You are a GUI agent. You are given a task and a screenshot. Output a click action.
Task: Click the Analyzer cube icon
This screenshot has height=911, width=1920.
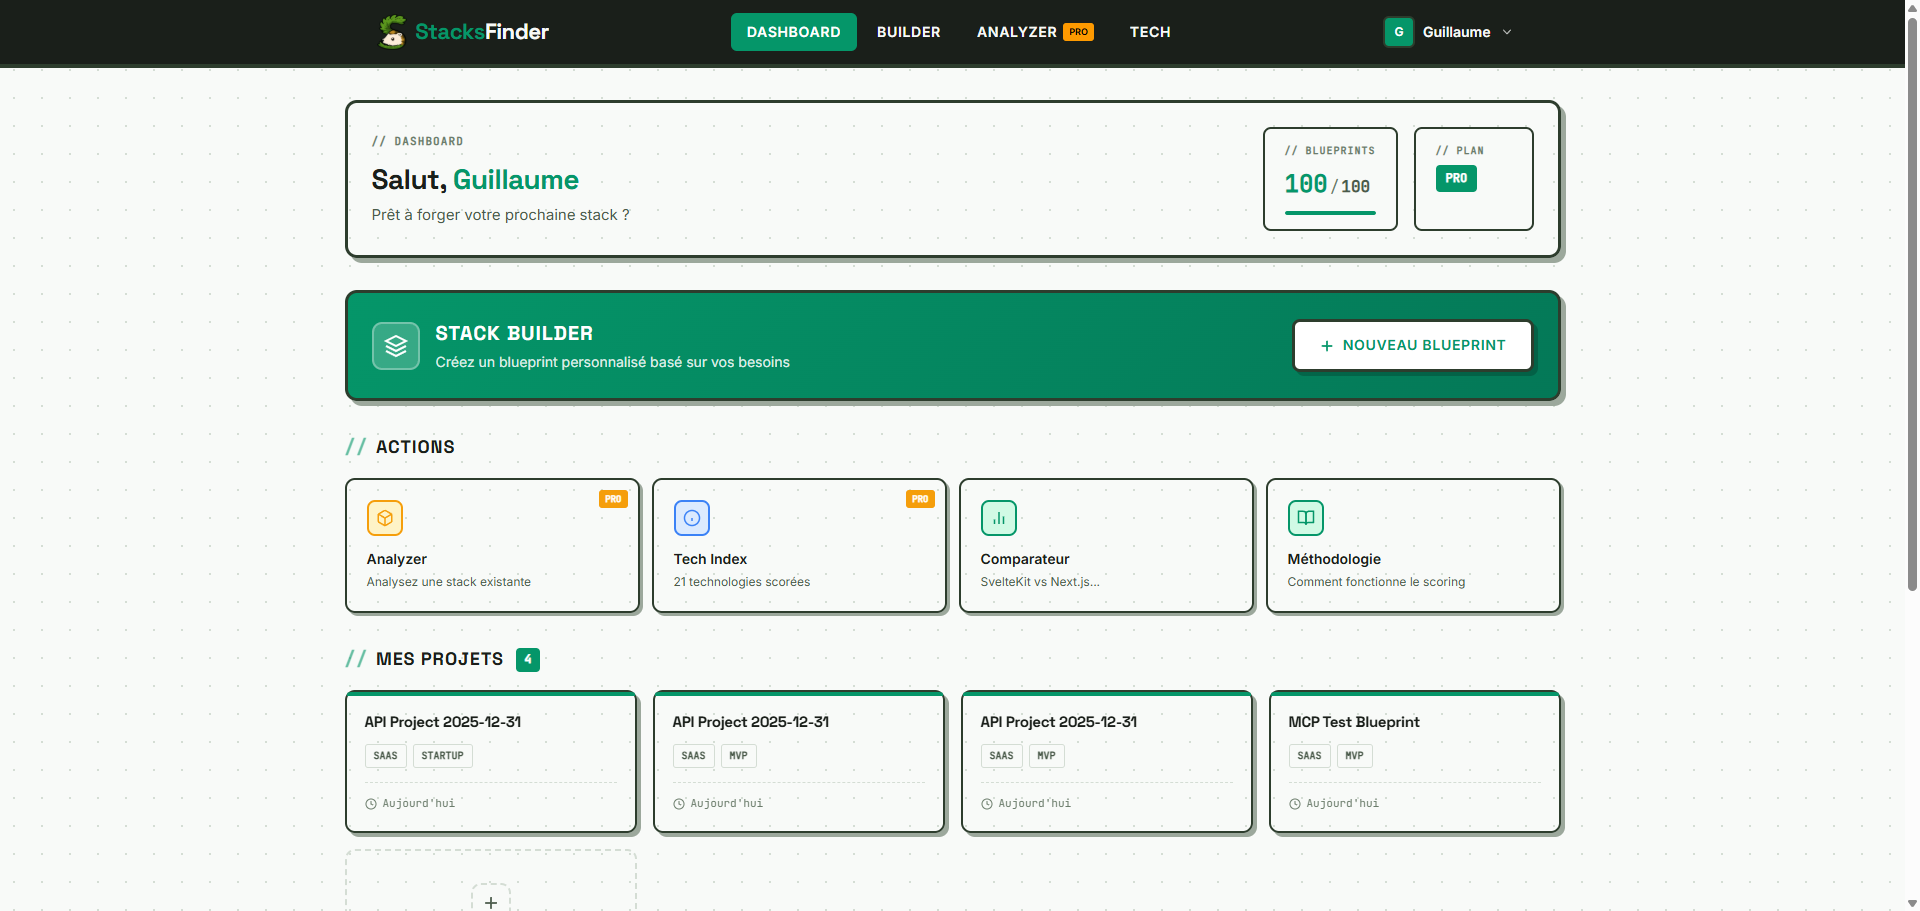tap(385, 518)
